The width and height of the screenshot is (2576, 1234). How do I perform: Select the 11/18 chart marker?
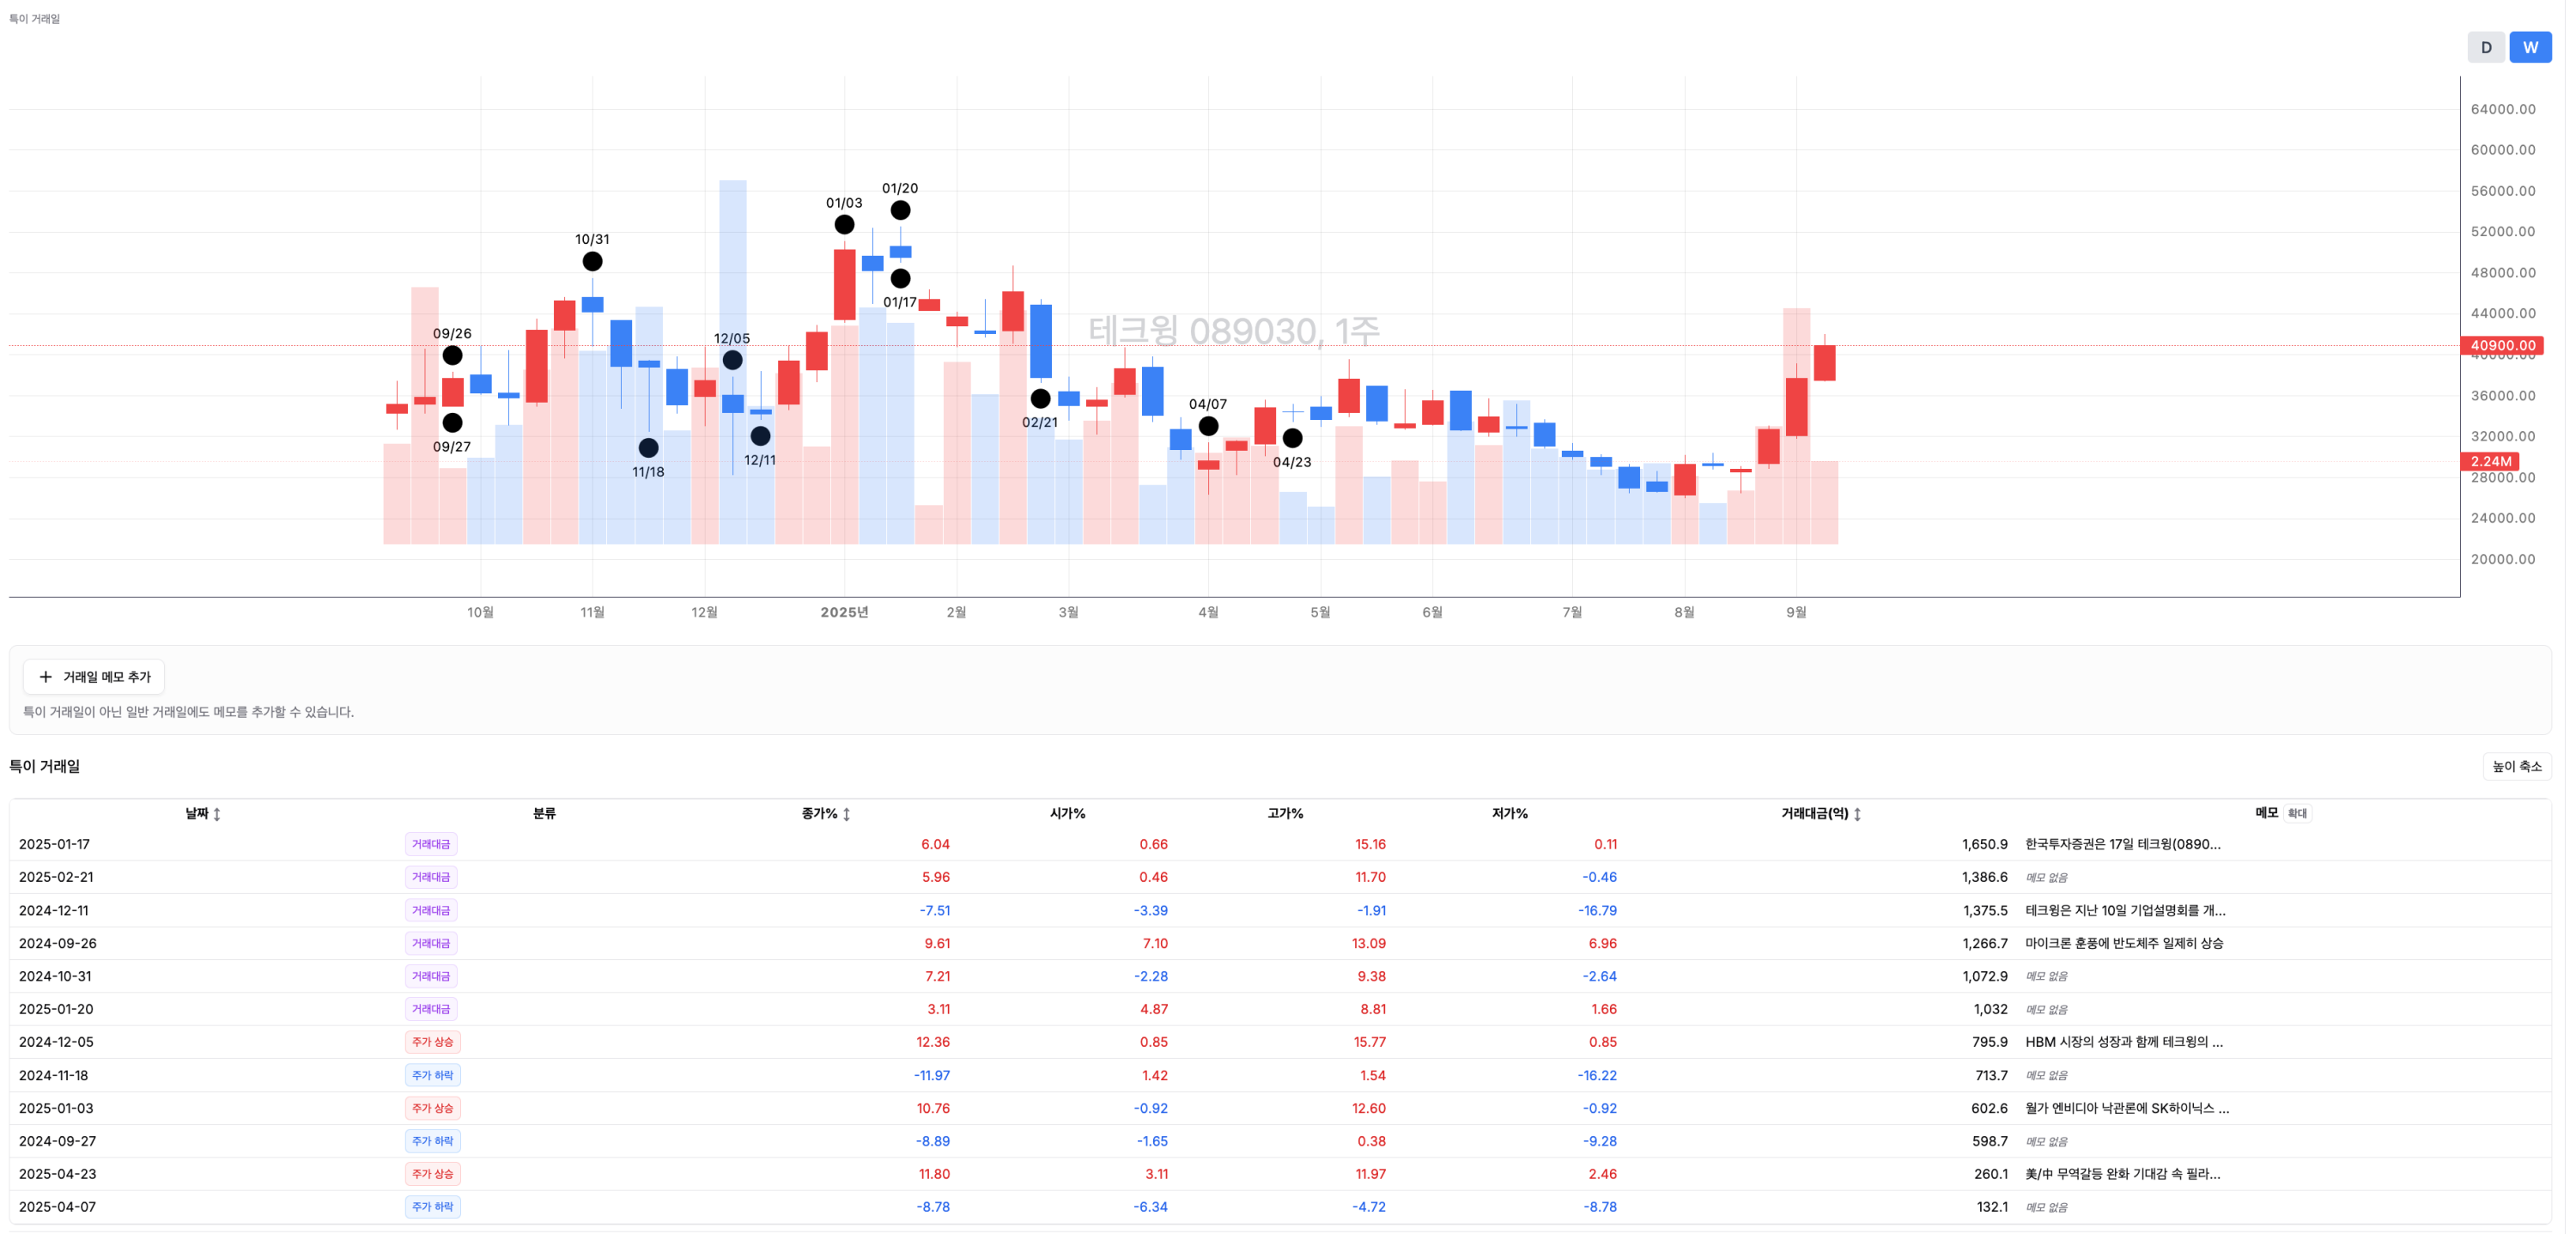pyautogui.click(x=648, y=447)
